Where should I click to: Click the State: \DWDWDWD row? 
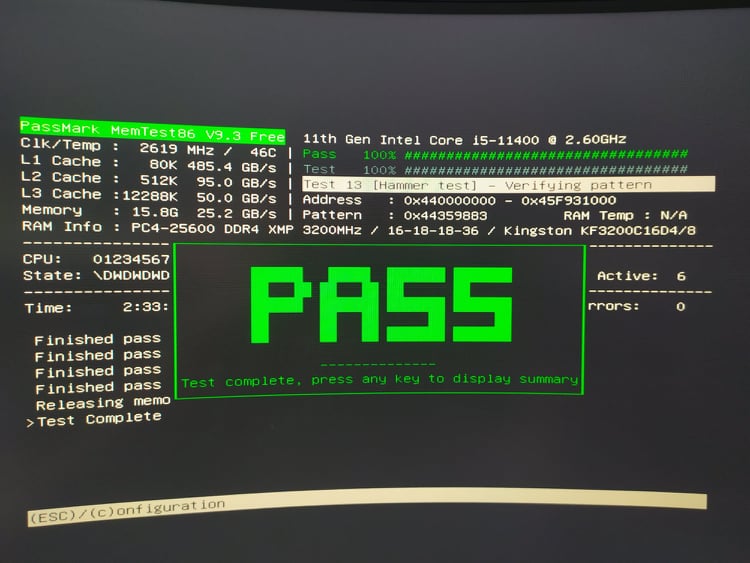click(x=96, y=276)
